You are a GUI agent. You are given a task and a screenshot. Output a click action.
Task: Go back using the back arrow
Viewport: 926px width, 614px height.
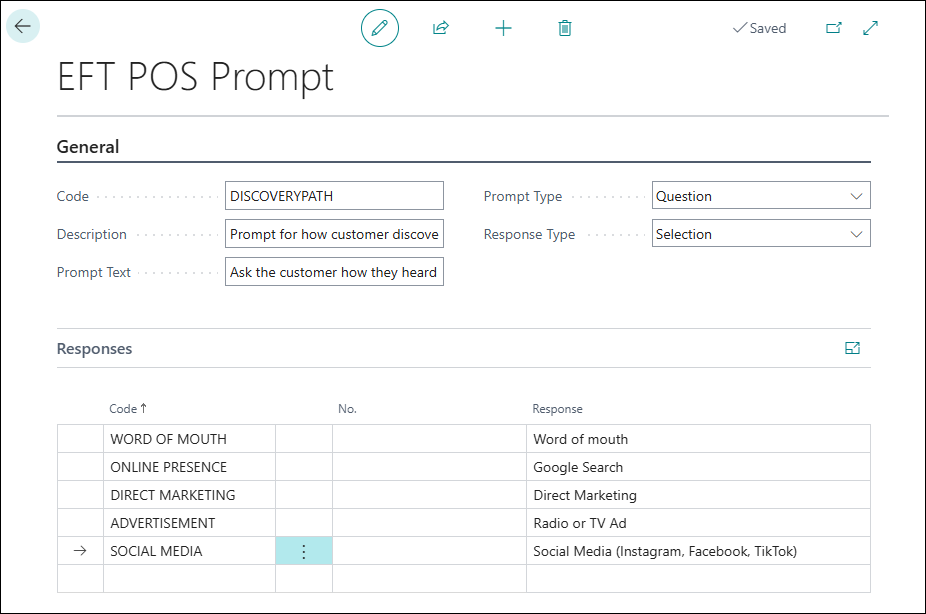click(x=22, y=26)
